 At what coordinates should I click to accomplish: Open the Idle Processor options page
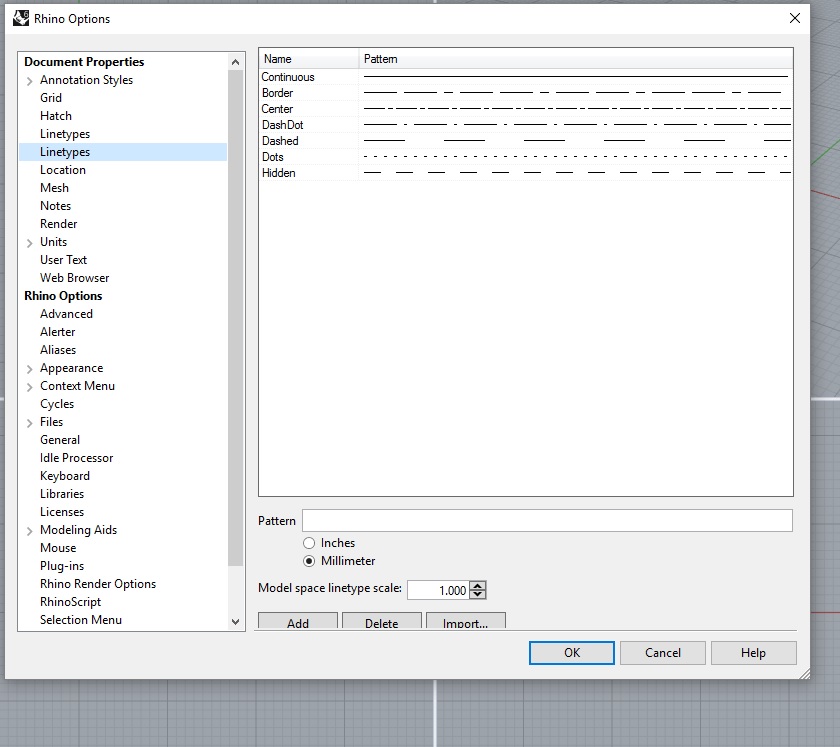click(77, 458)
